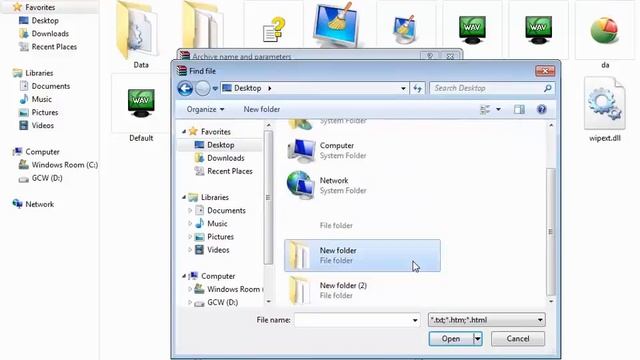Click the Search Desktop field
The height and width of the screenshot is (360, 640).
click(492, 88)
